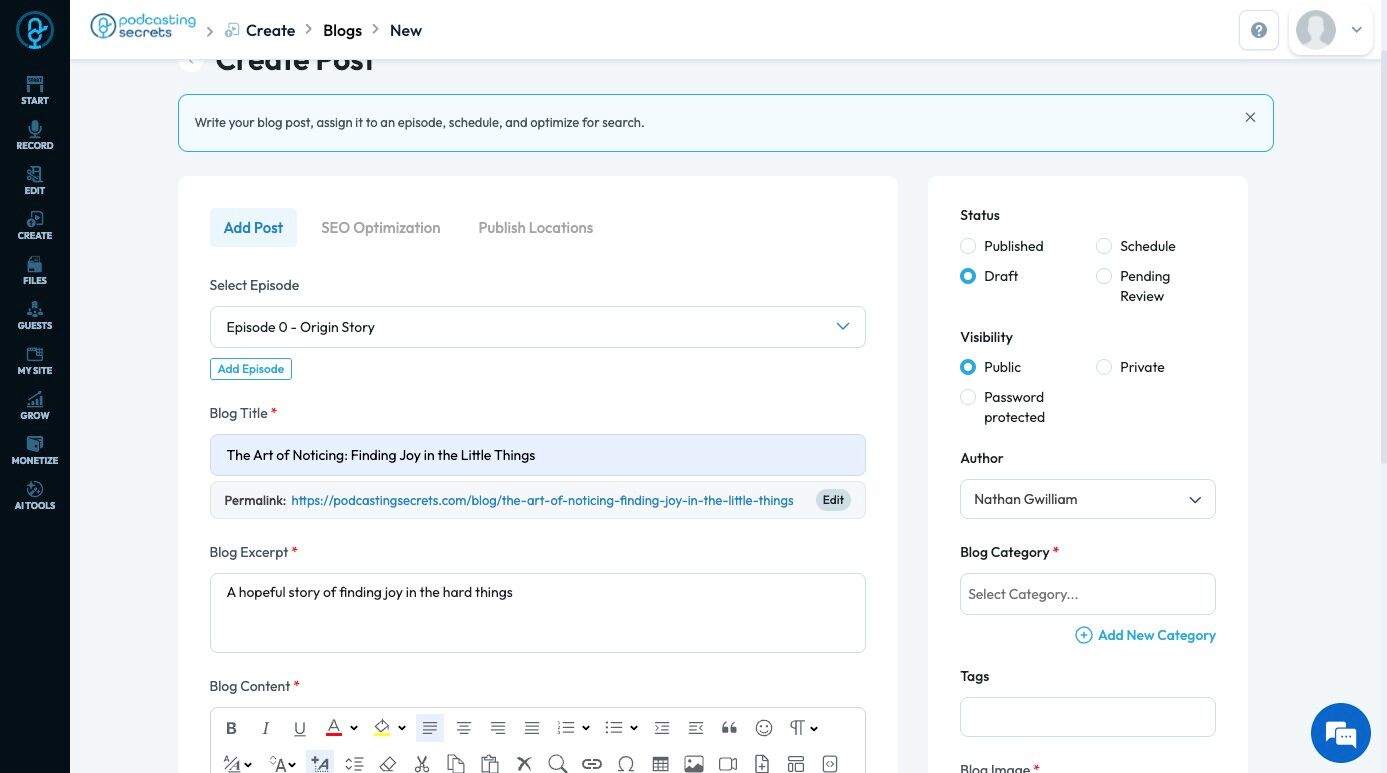The height and width of the screenshot is (773, 1387).
Task: Open the Record section in sidebar
Action: click(35, 135)
